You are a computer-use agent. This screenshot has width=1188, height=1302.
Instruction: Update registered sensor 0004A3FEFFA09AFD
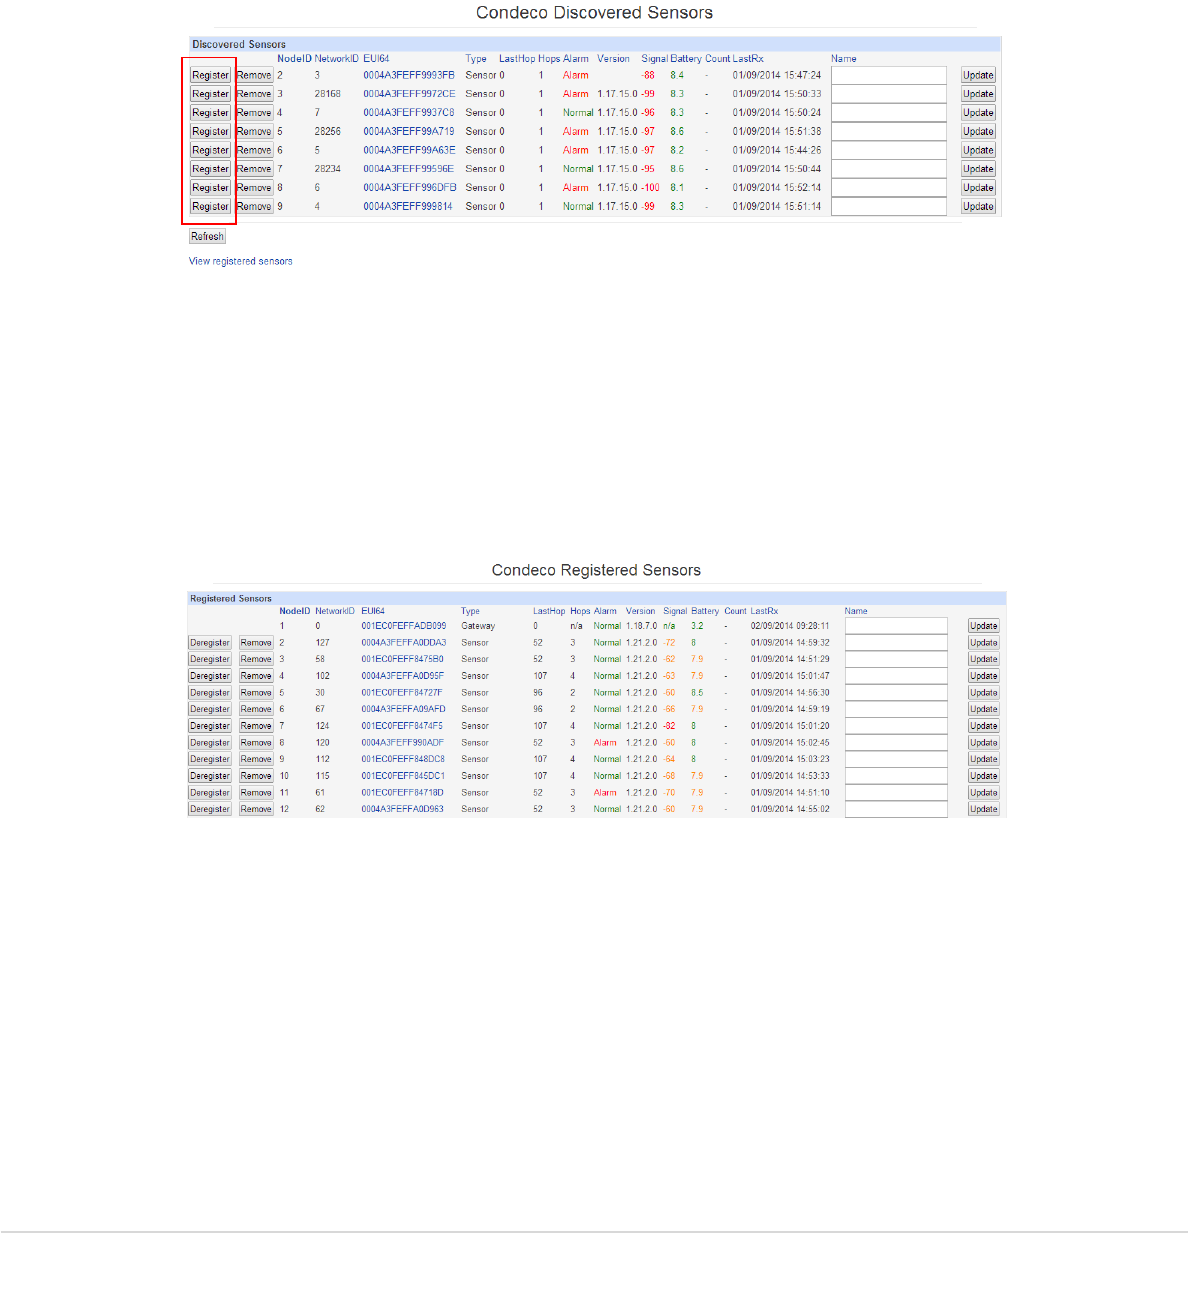pyautogui.click(x=984, y=709)
